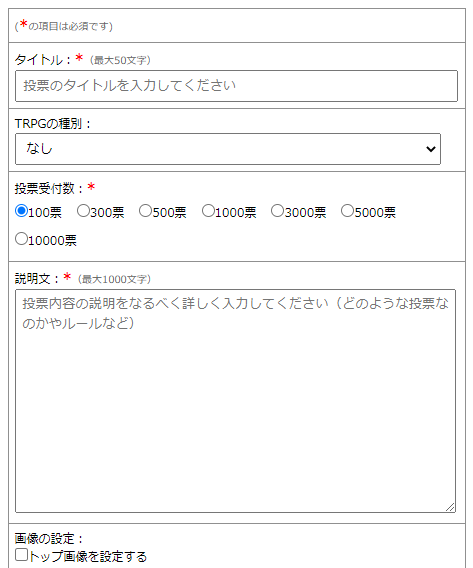Click the タイトル input field
Image resolution: width=473 pixels, height=568 pixels.
click(236, 86)
